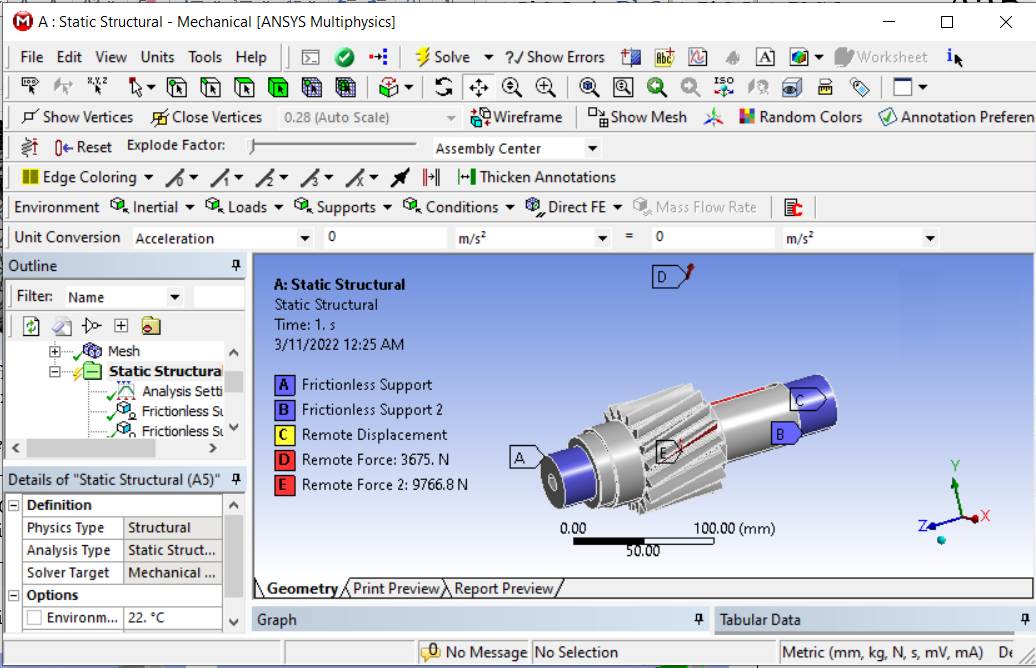Open the Solve dropdown arrow

(488, 57)
